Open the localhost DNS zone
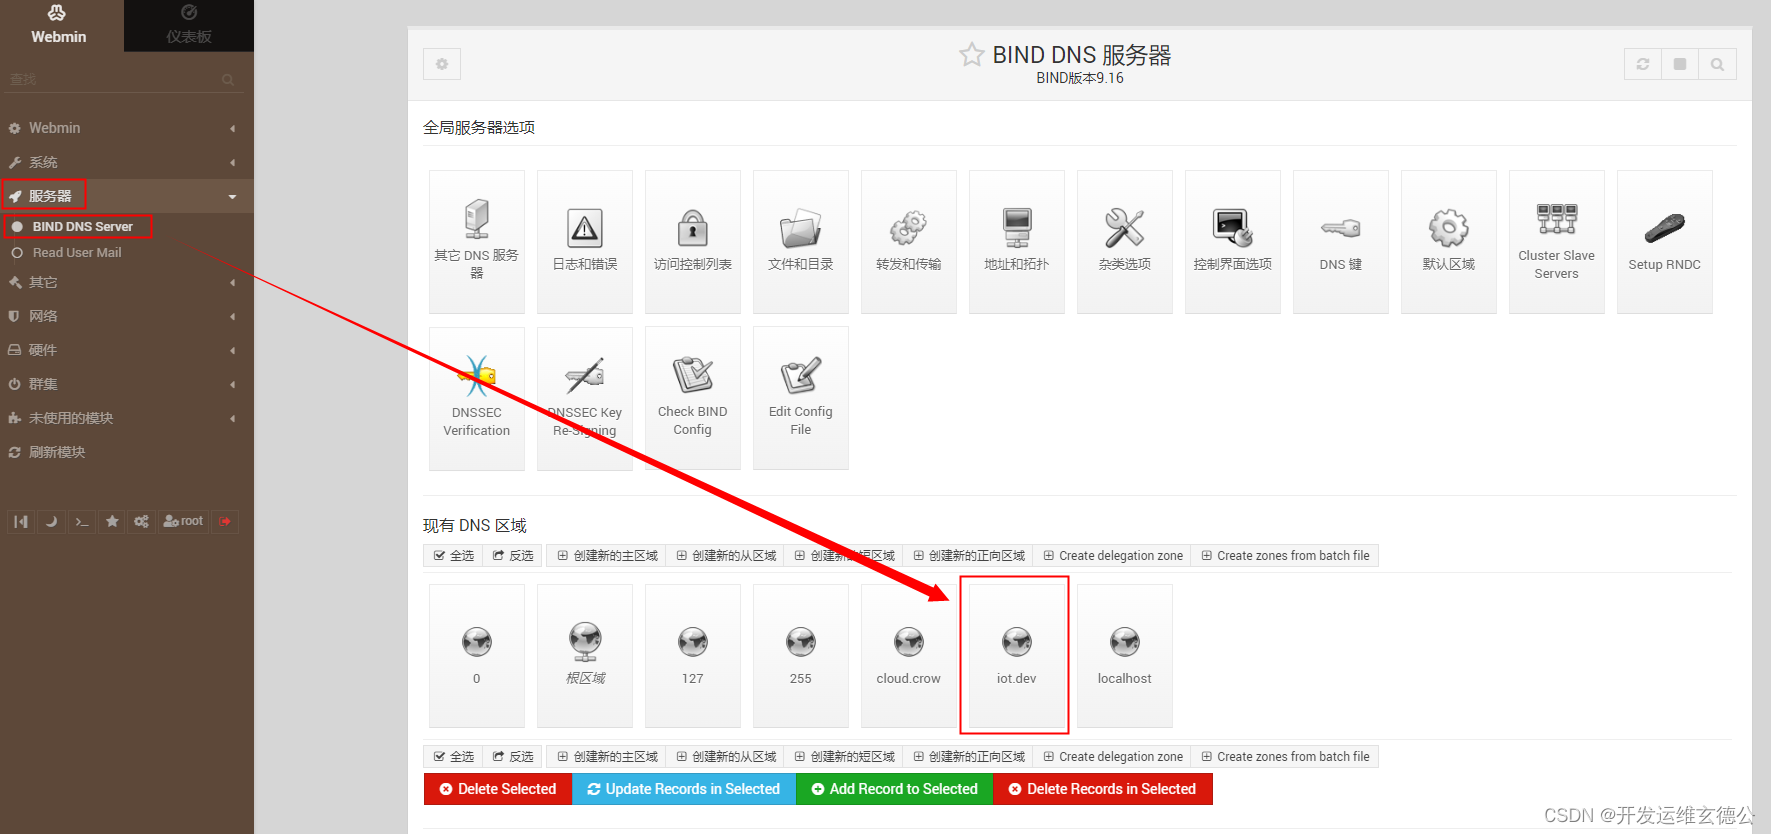The width and height of the screenshot is (1771, 834). 1125,656
